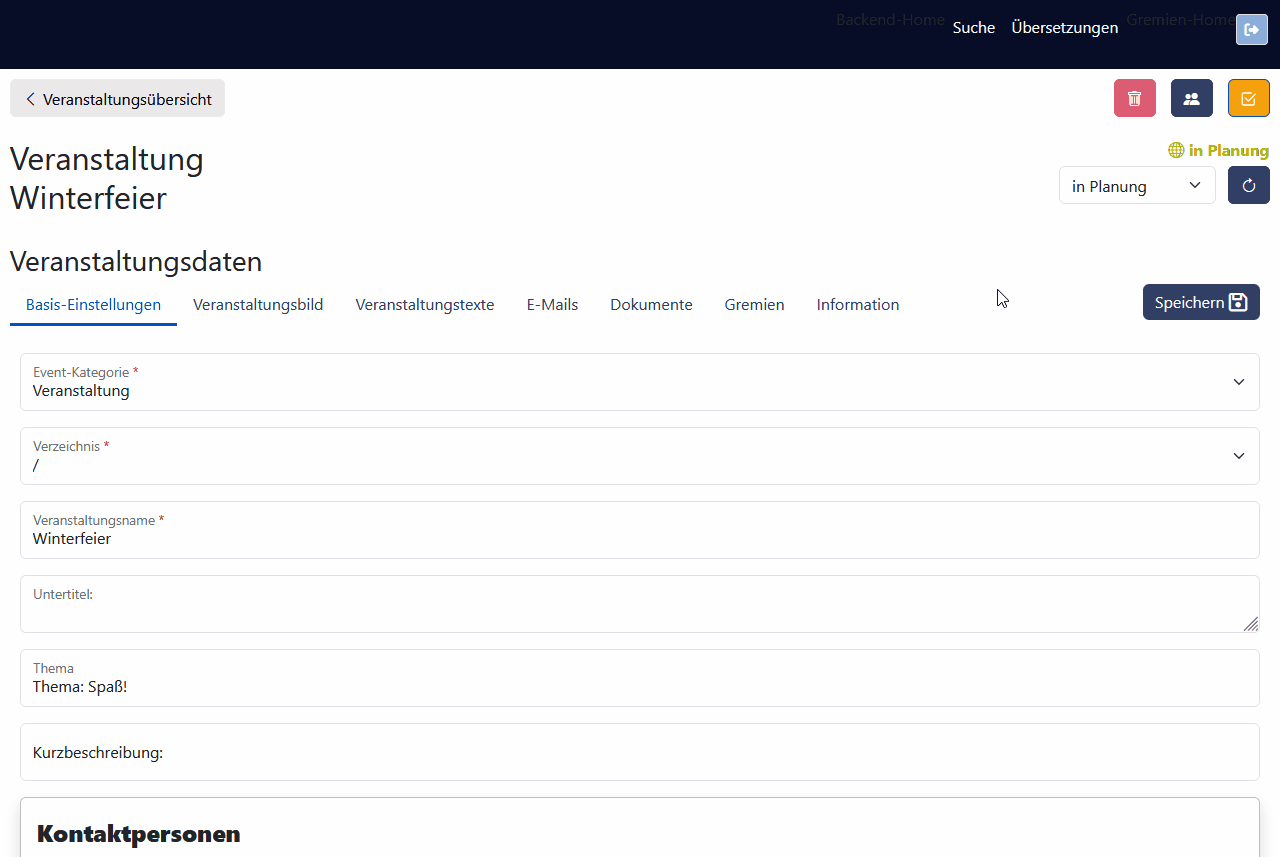Switch to the Veranstaltungsbild tab
The width and height of the screenshot is (1280, 857).
pos(258,305)
